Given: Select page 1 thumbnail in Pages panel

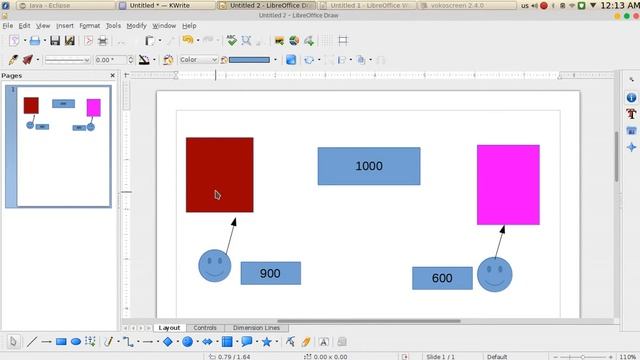Looking at the screenshot, I should tap(64, 146).
